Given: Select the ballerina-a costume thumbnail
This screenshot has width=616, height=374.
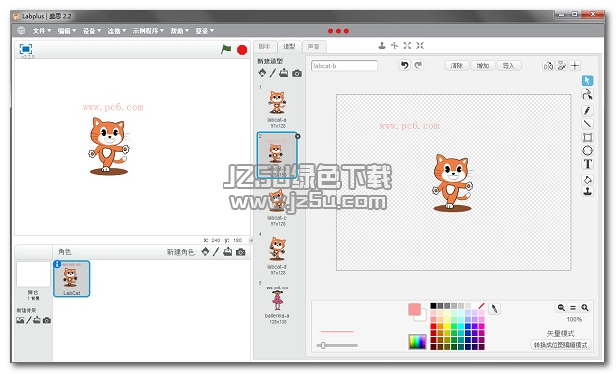Looking at the screenshot, I should point(277,302).
